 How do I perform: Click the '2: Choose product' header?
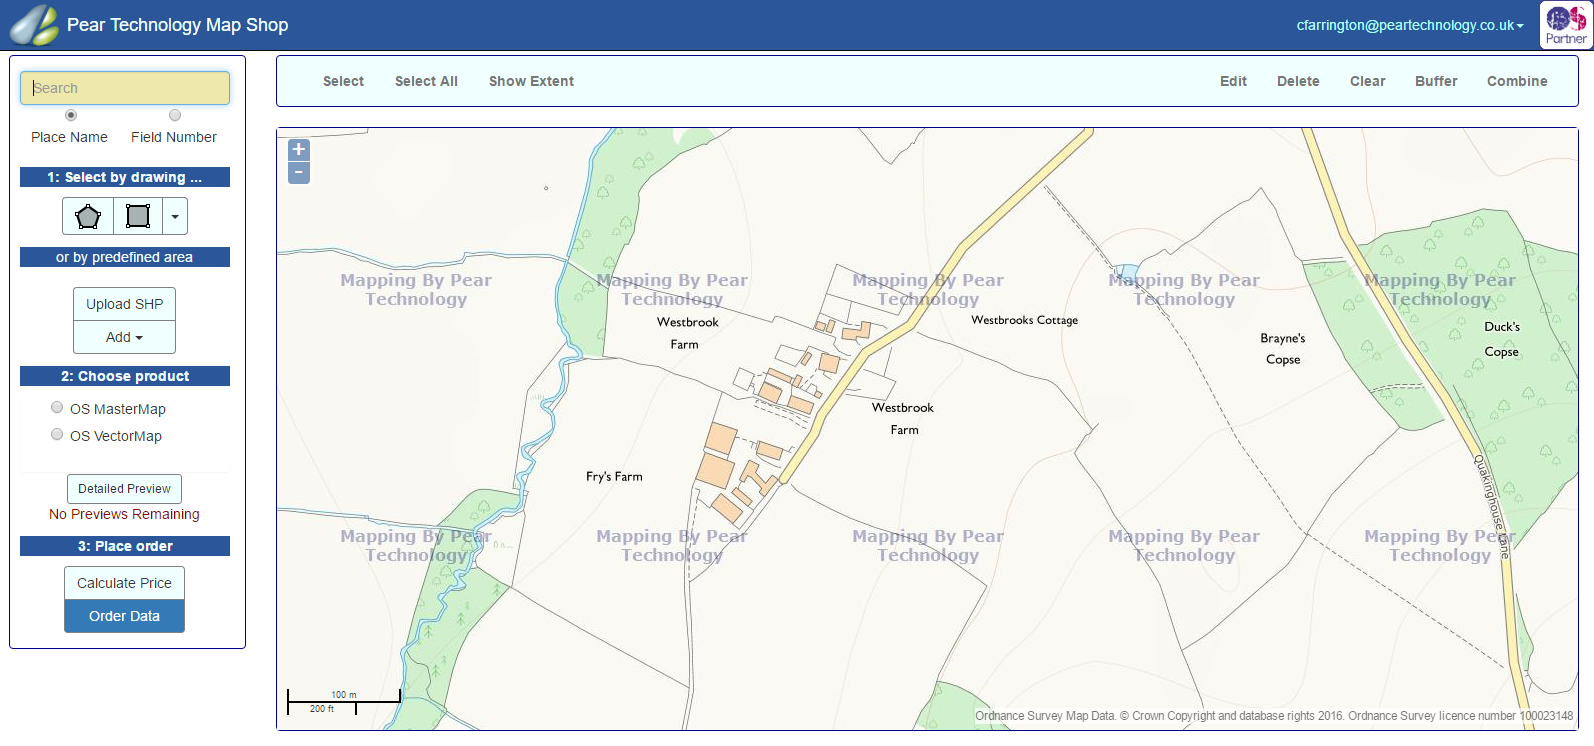pos(125,376)
